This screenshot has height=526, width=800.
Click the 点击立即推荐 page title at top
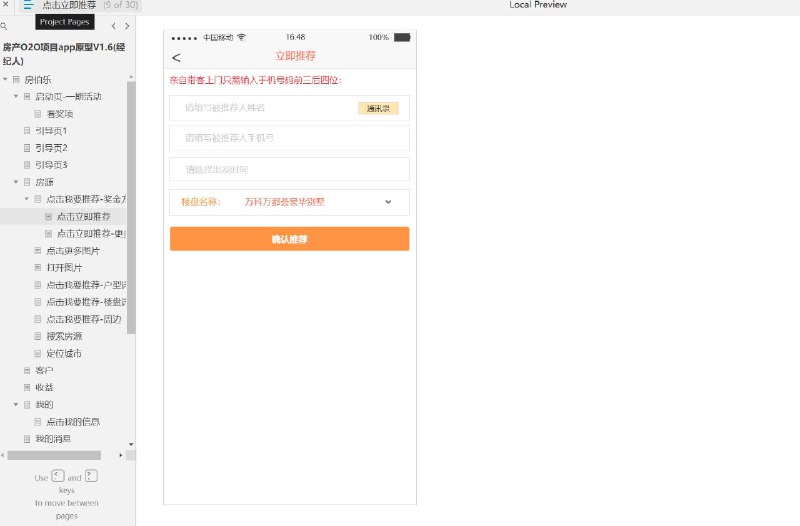(x=69, y=5)
